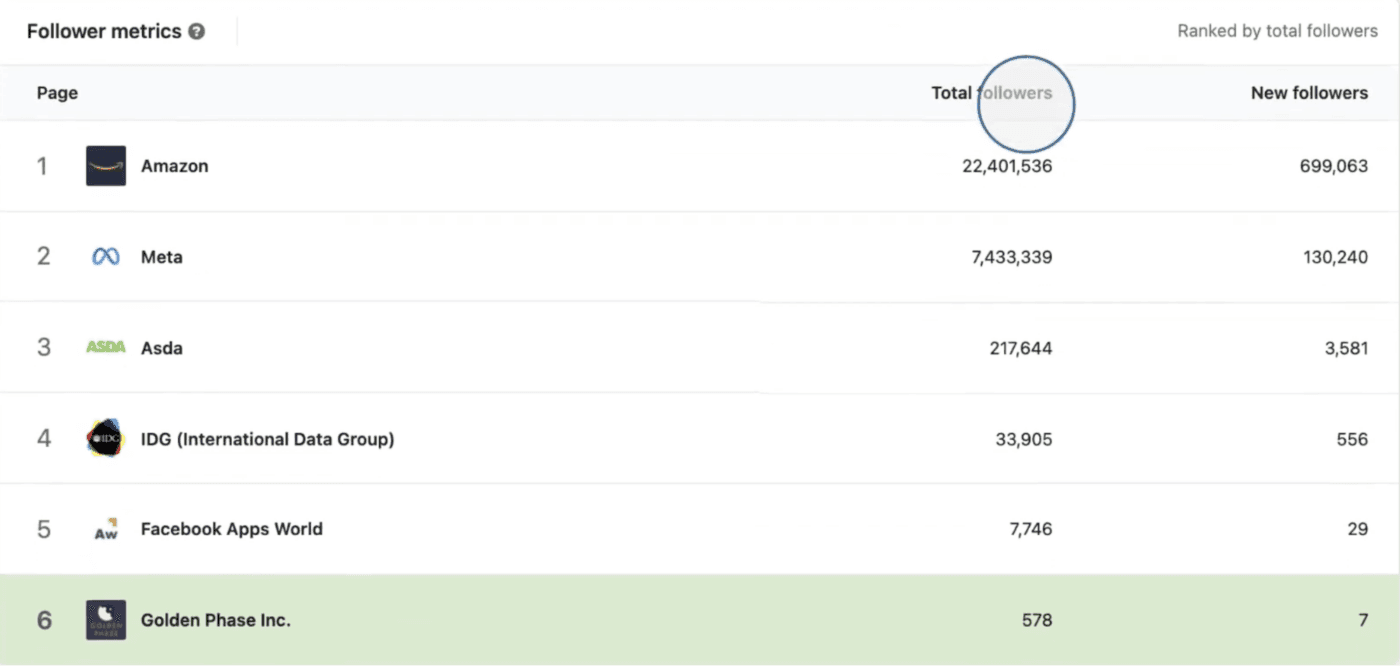Image resolution: width=1400 pixels, height=666 pixels.
Task: Click the Asda logo icon
Action: (106, 347)
